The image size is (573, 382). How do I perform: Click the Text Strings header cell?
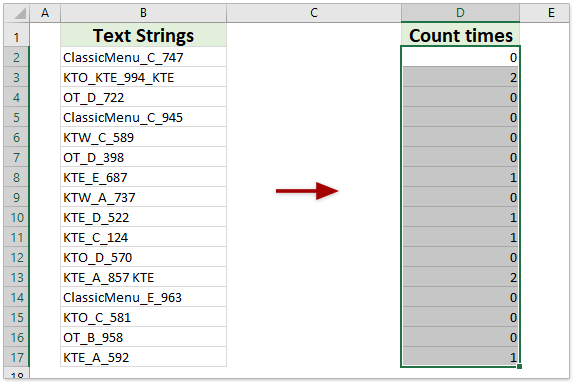(x=143, y=35)
